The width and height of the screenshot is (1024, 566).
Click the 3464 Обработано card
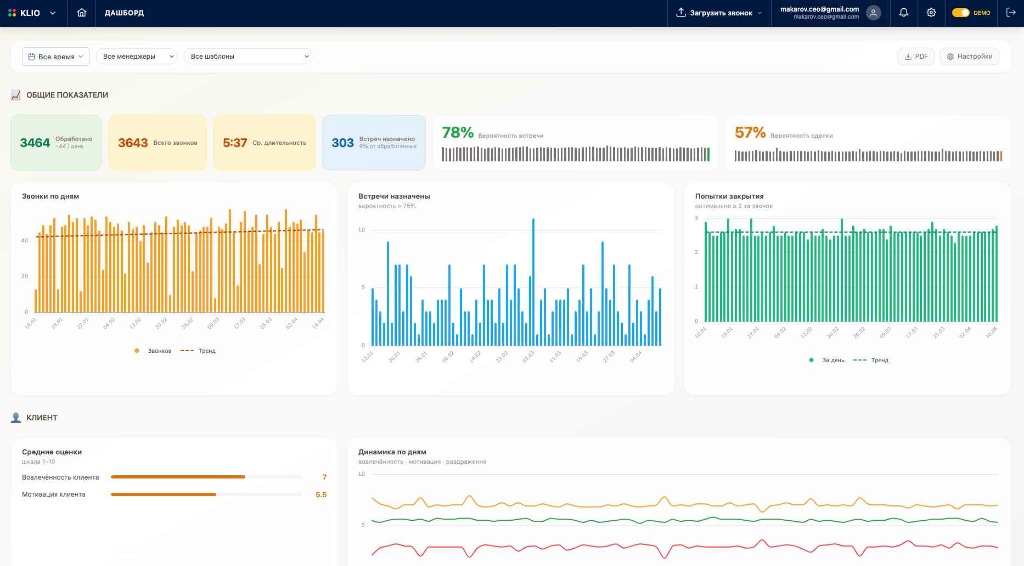56,143
